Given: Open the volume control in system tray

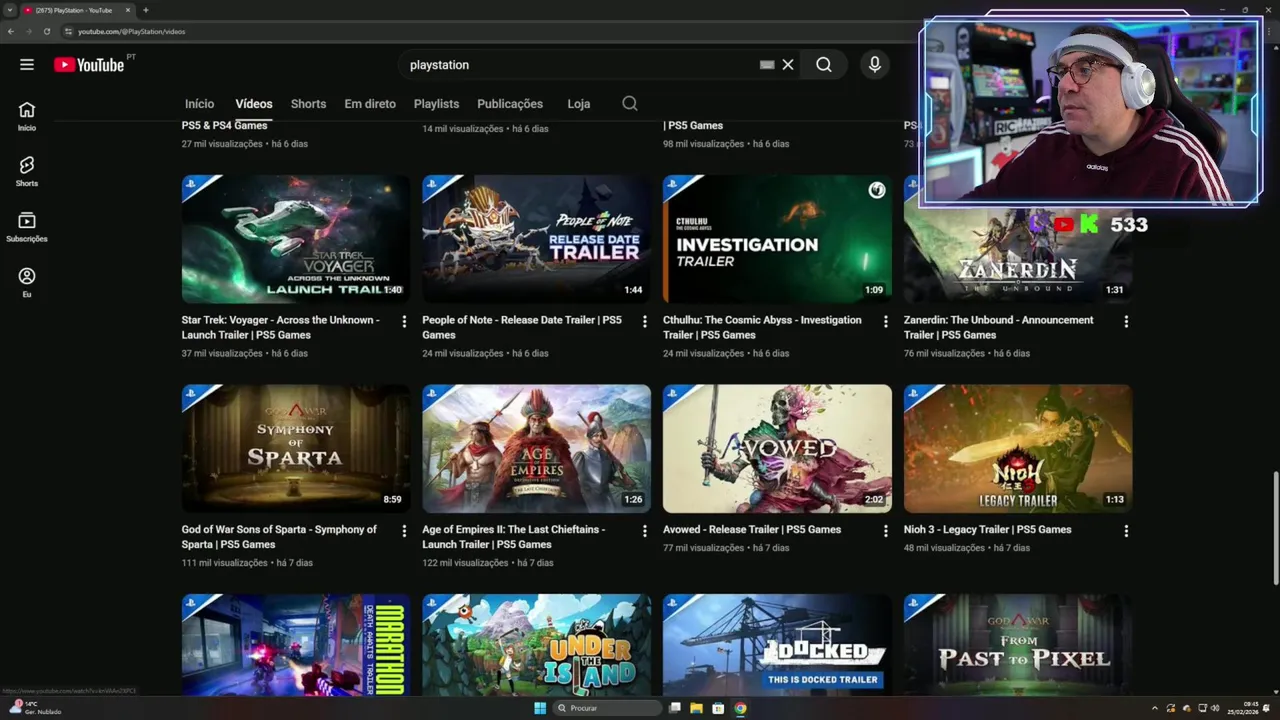Looking at the screenshot, I should [x=1215, y=708].
